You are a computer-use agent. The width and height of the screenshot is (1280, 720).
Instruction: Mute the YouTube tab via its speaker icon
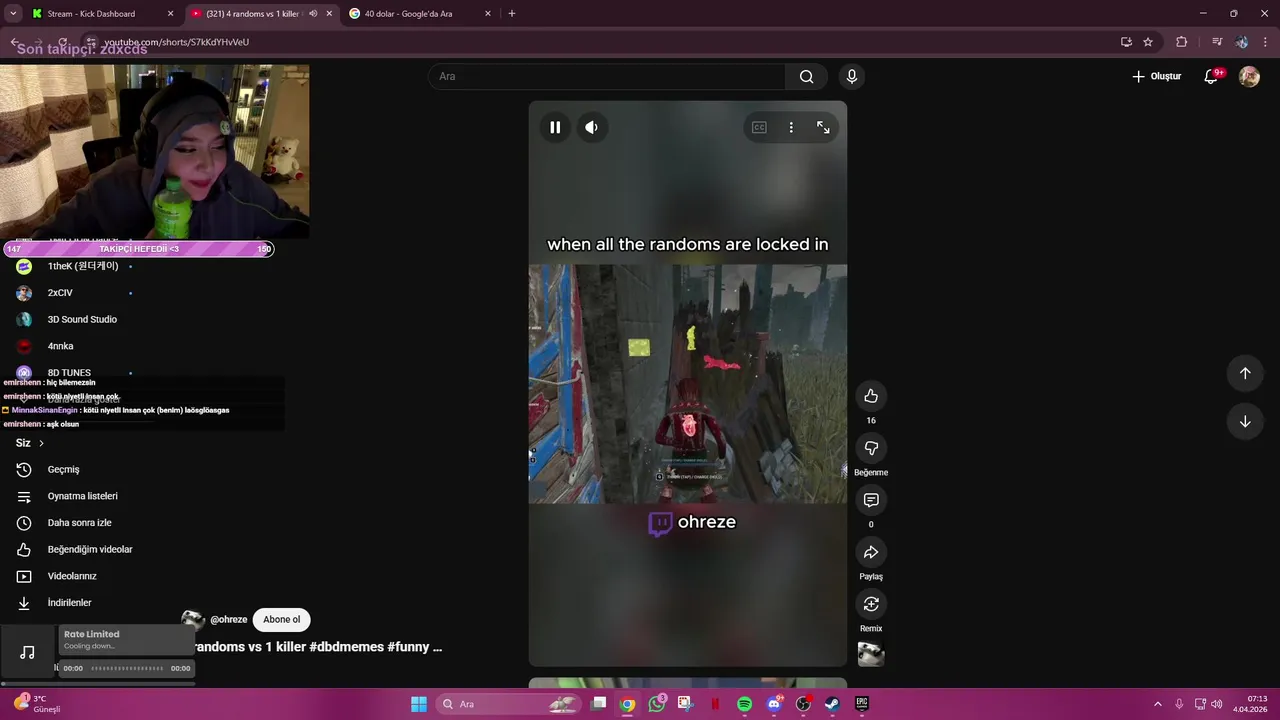pos(313,14)
